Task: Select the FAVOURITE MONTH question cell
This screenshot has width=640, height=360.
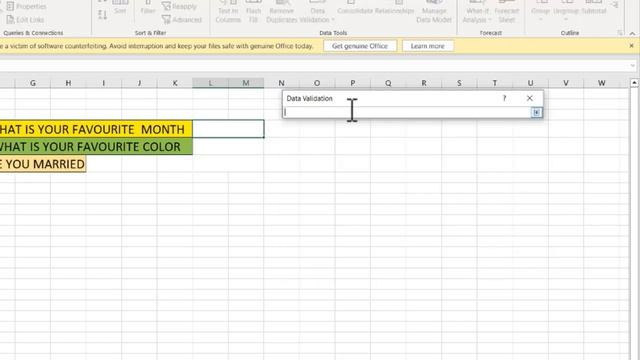Action: point(96,129)
